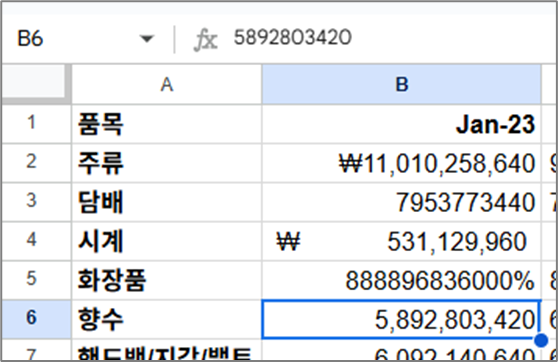The height and width of the screenshot is (362, 558).
Task: Select the cell labeled 향수
Action: tap(167, 319)
